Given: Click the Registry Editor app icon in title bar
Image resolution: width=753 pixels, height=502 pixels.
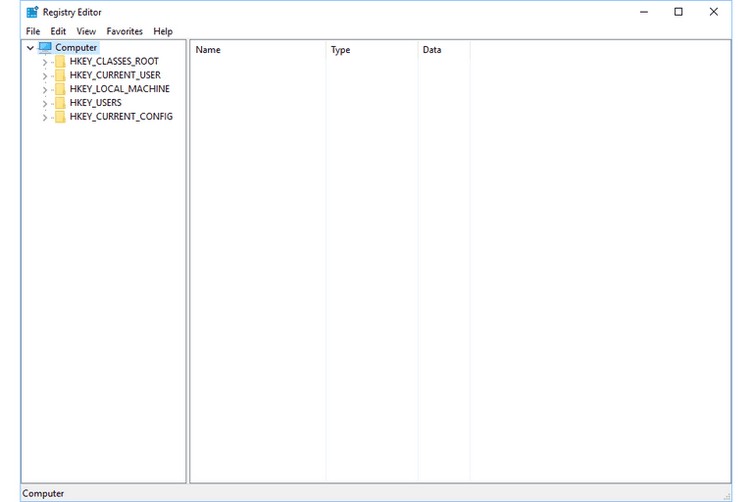Looking at the screenshot, I should click(32, 12).
